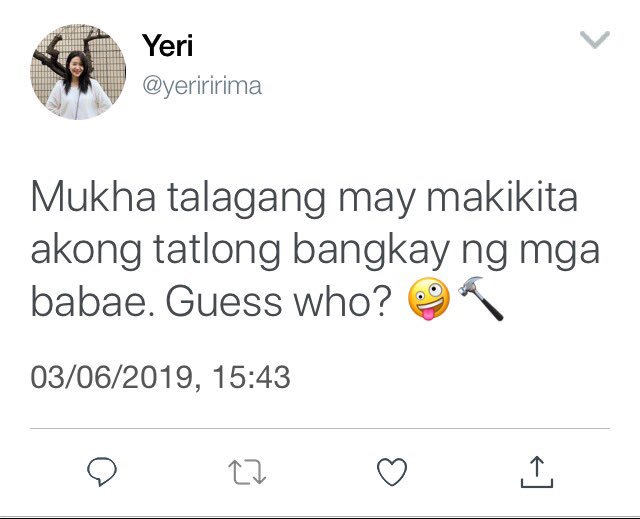Click the word talagang in the tweet

247,200
